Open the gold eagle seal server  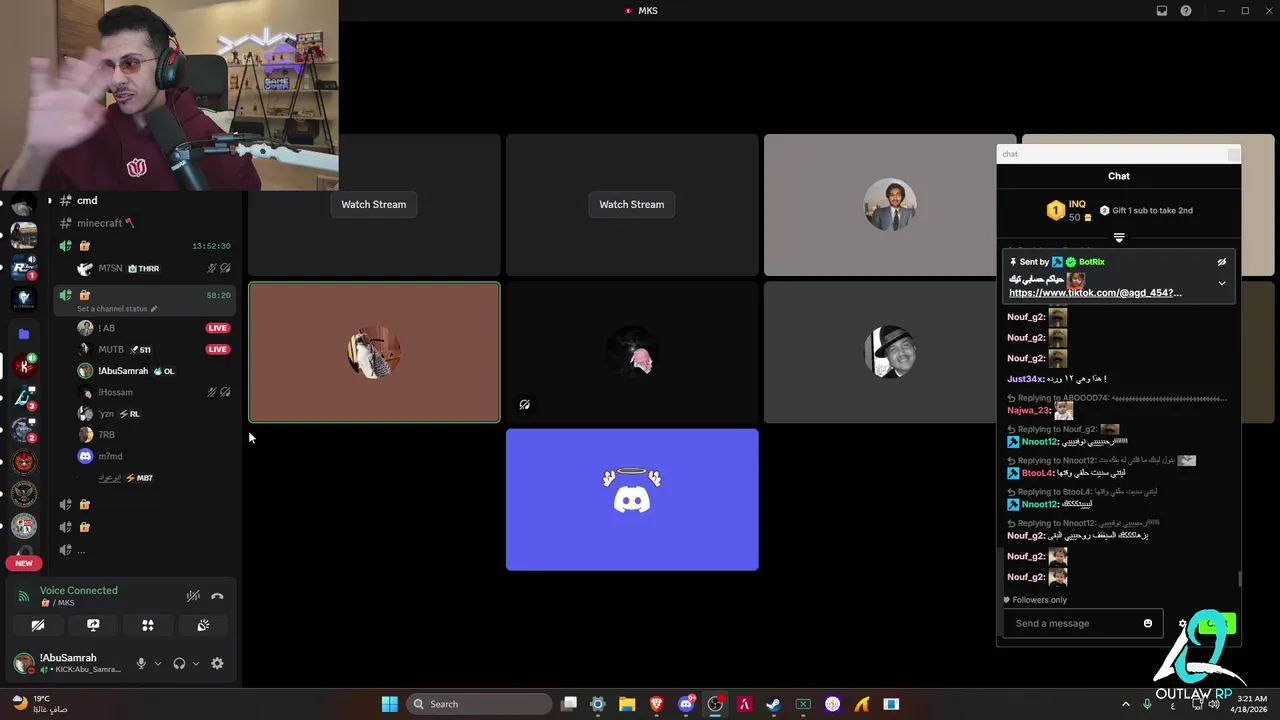click(x=24, y=494)
